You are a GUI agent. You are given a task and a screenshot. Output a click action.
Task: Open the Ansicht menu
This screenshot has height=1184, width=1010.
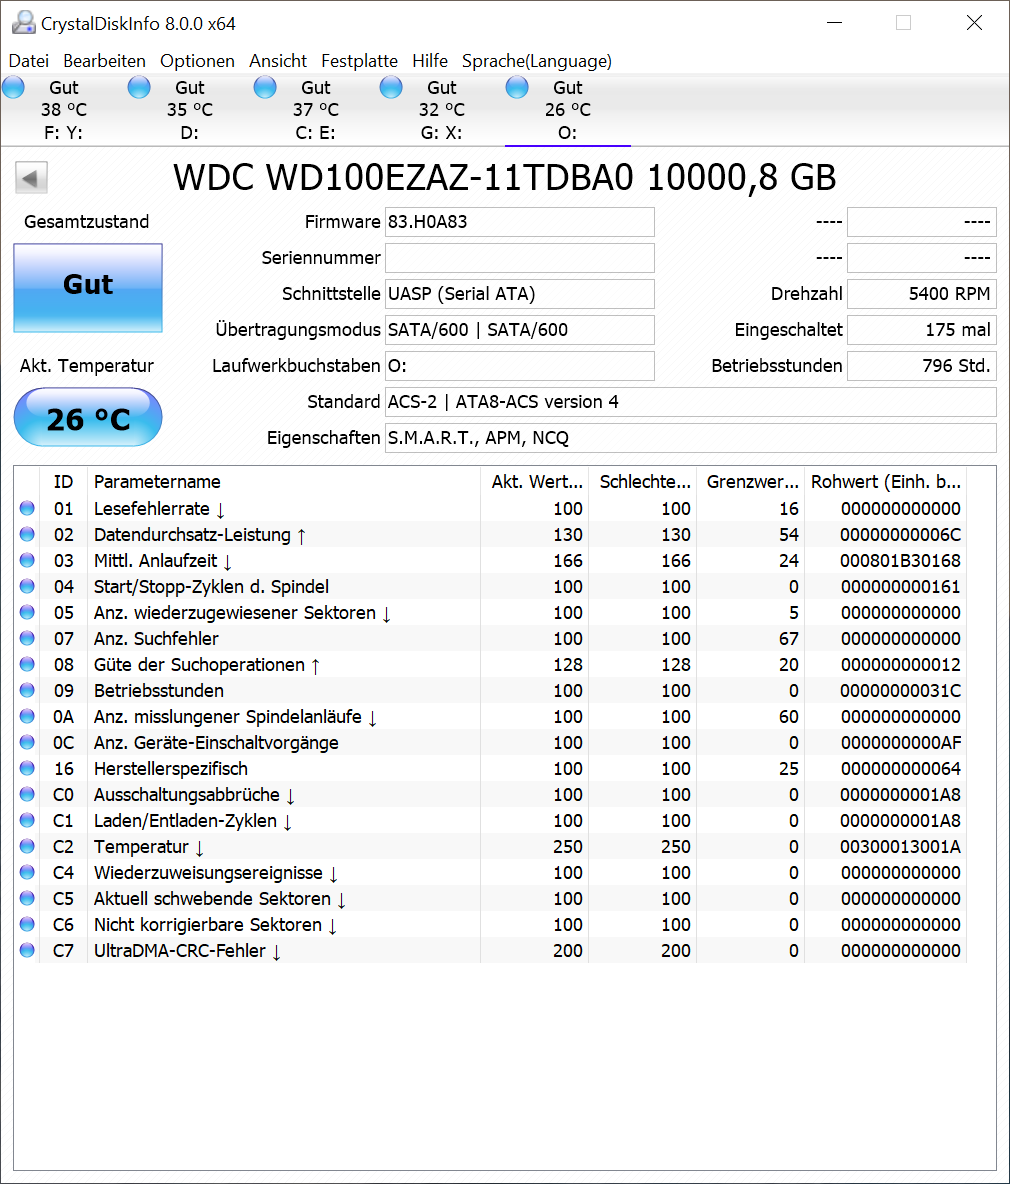(278, 61)
